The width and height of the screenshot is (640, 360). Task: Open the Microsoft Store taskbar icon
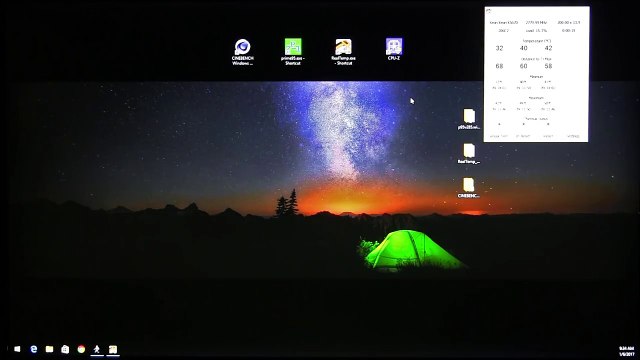tap(65, 349)
